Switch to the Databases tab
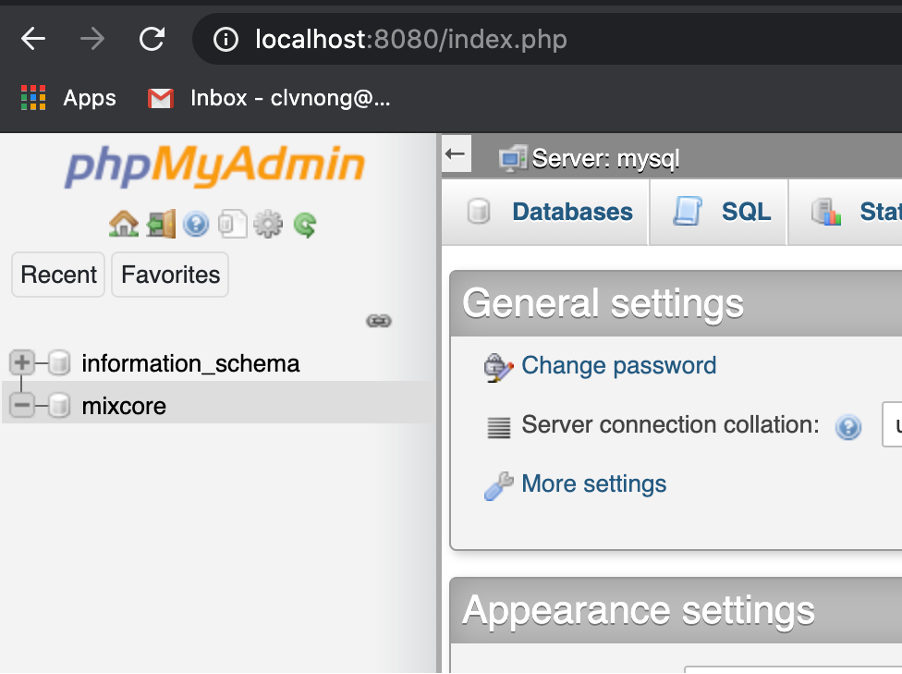This screenshot has height=674, width=902. [x=571, y=211]
